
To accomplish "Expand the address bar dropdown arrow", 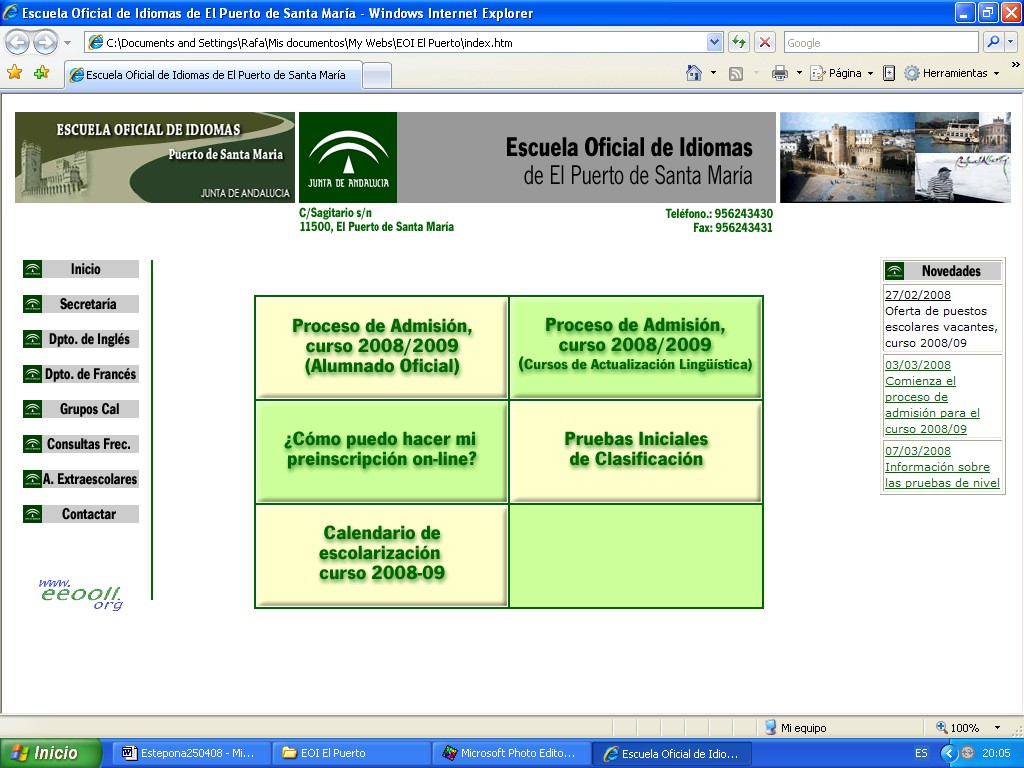I will click(x=714, y=43).
